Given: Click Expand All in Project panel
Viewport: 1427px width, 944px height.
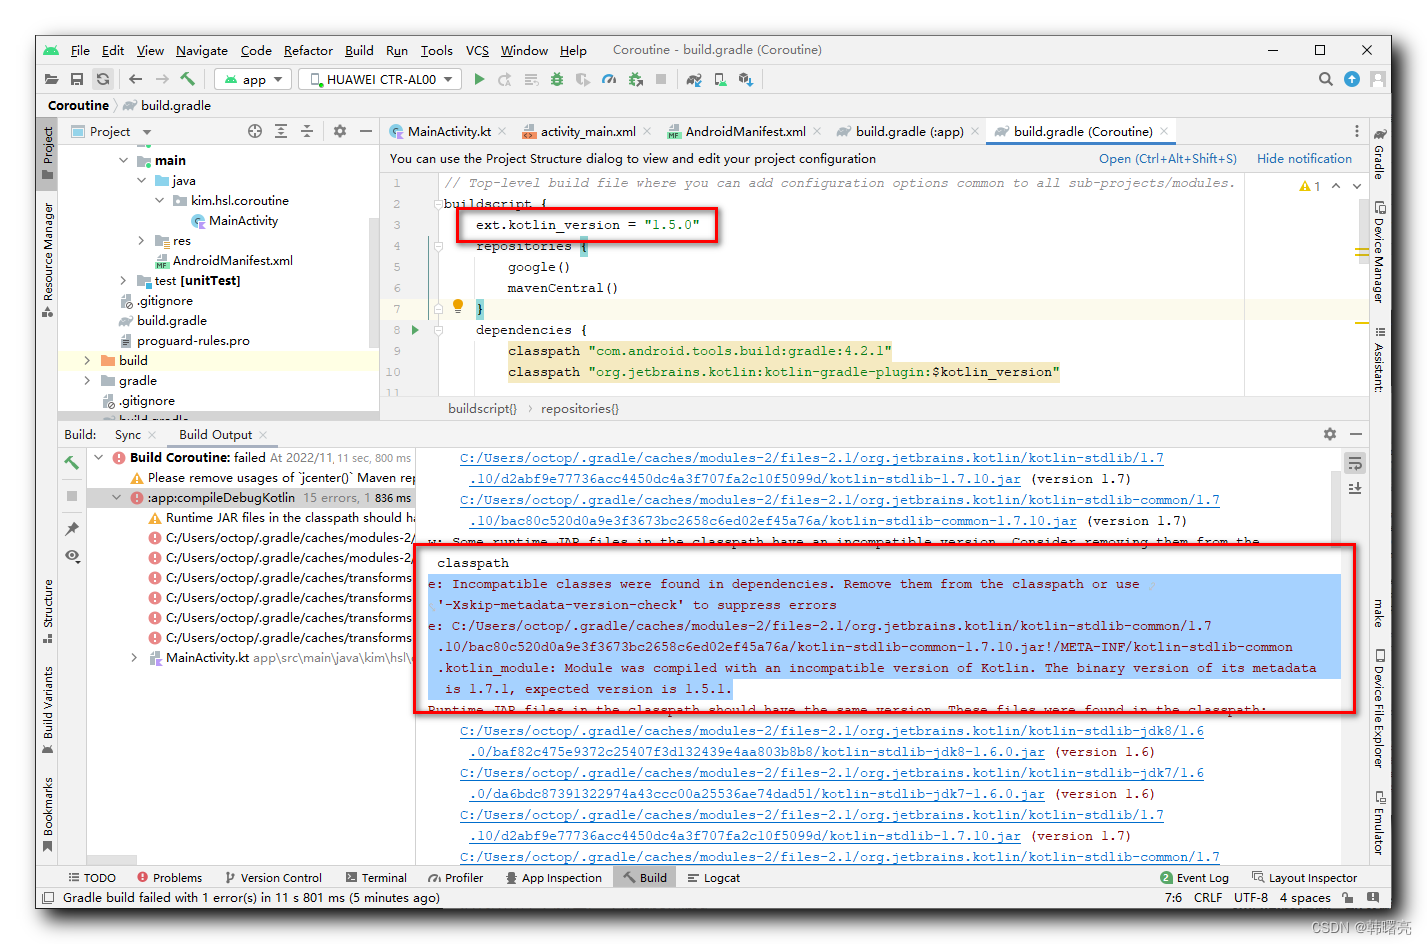Looking at the screenshot, I should (281, 131).
